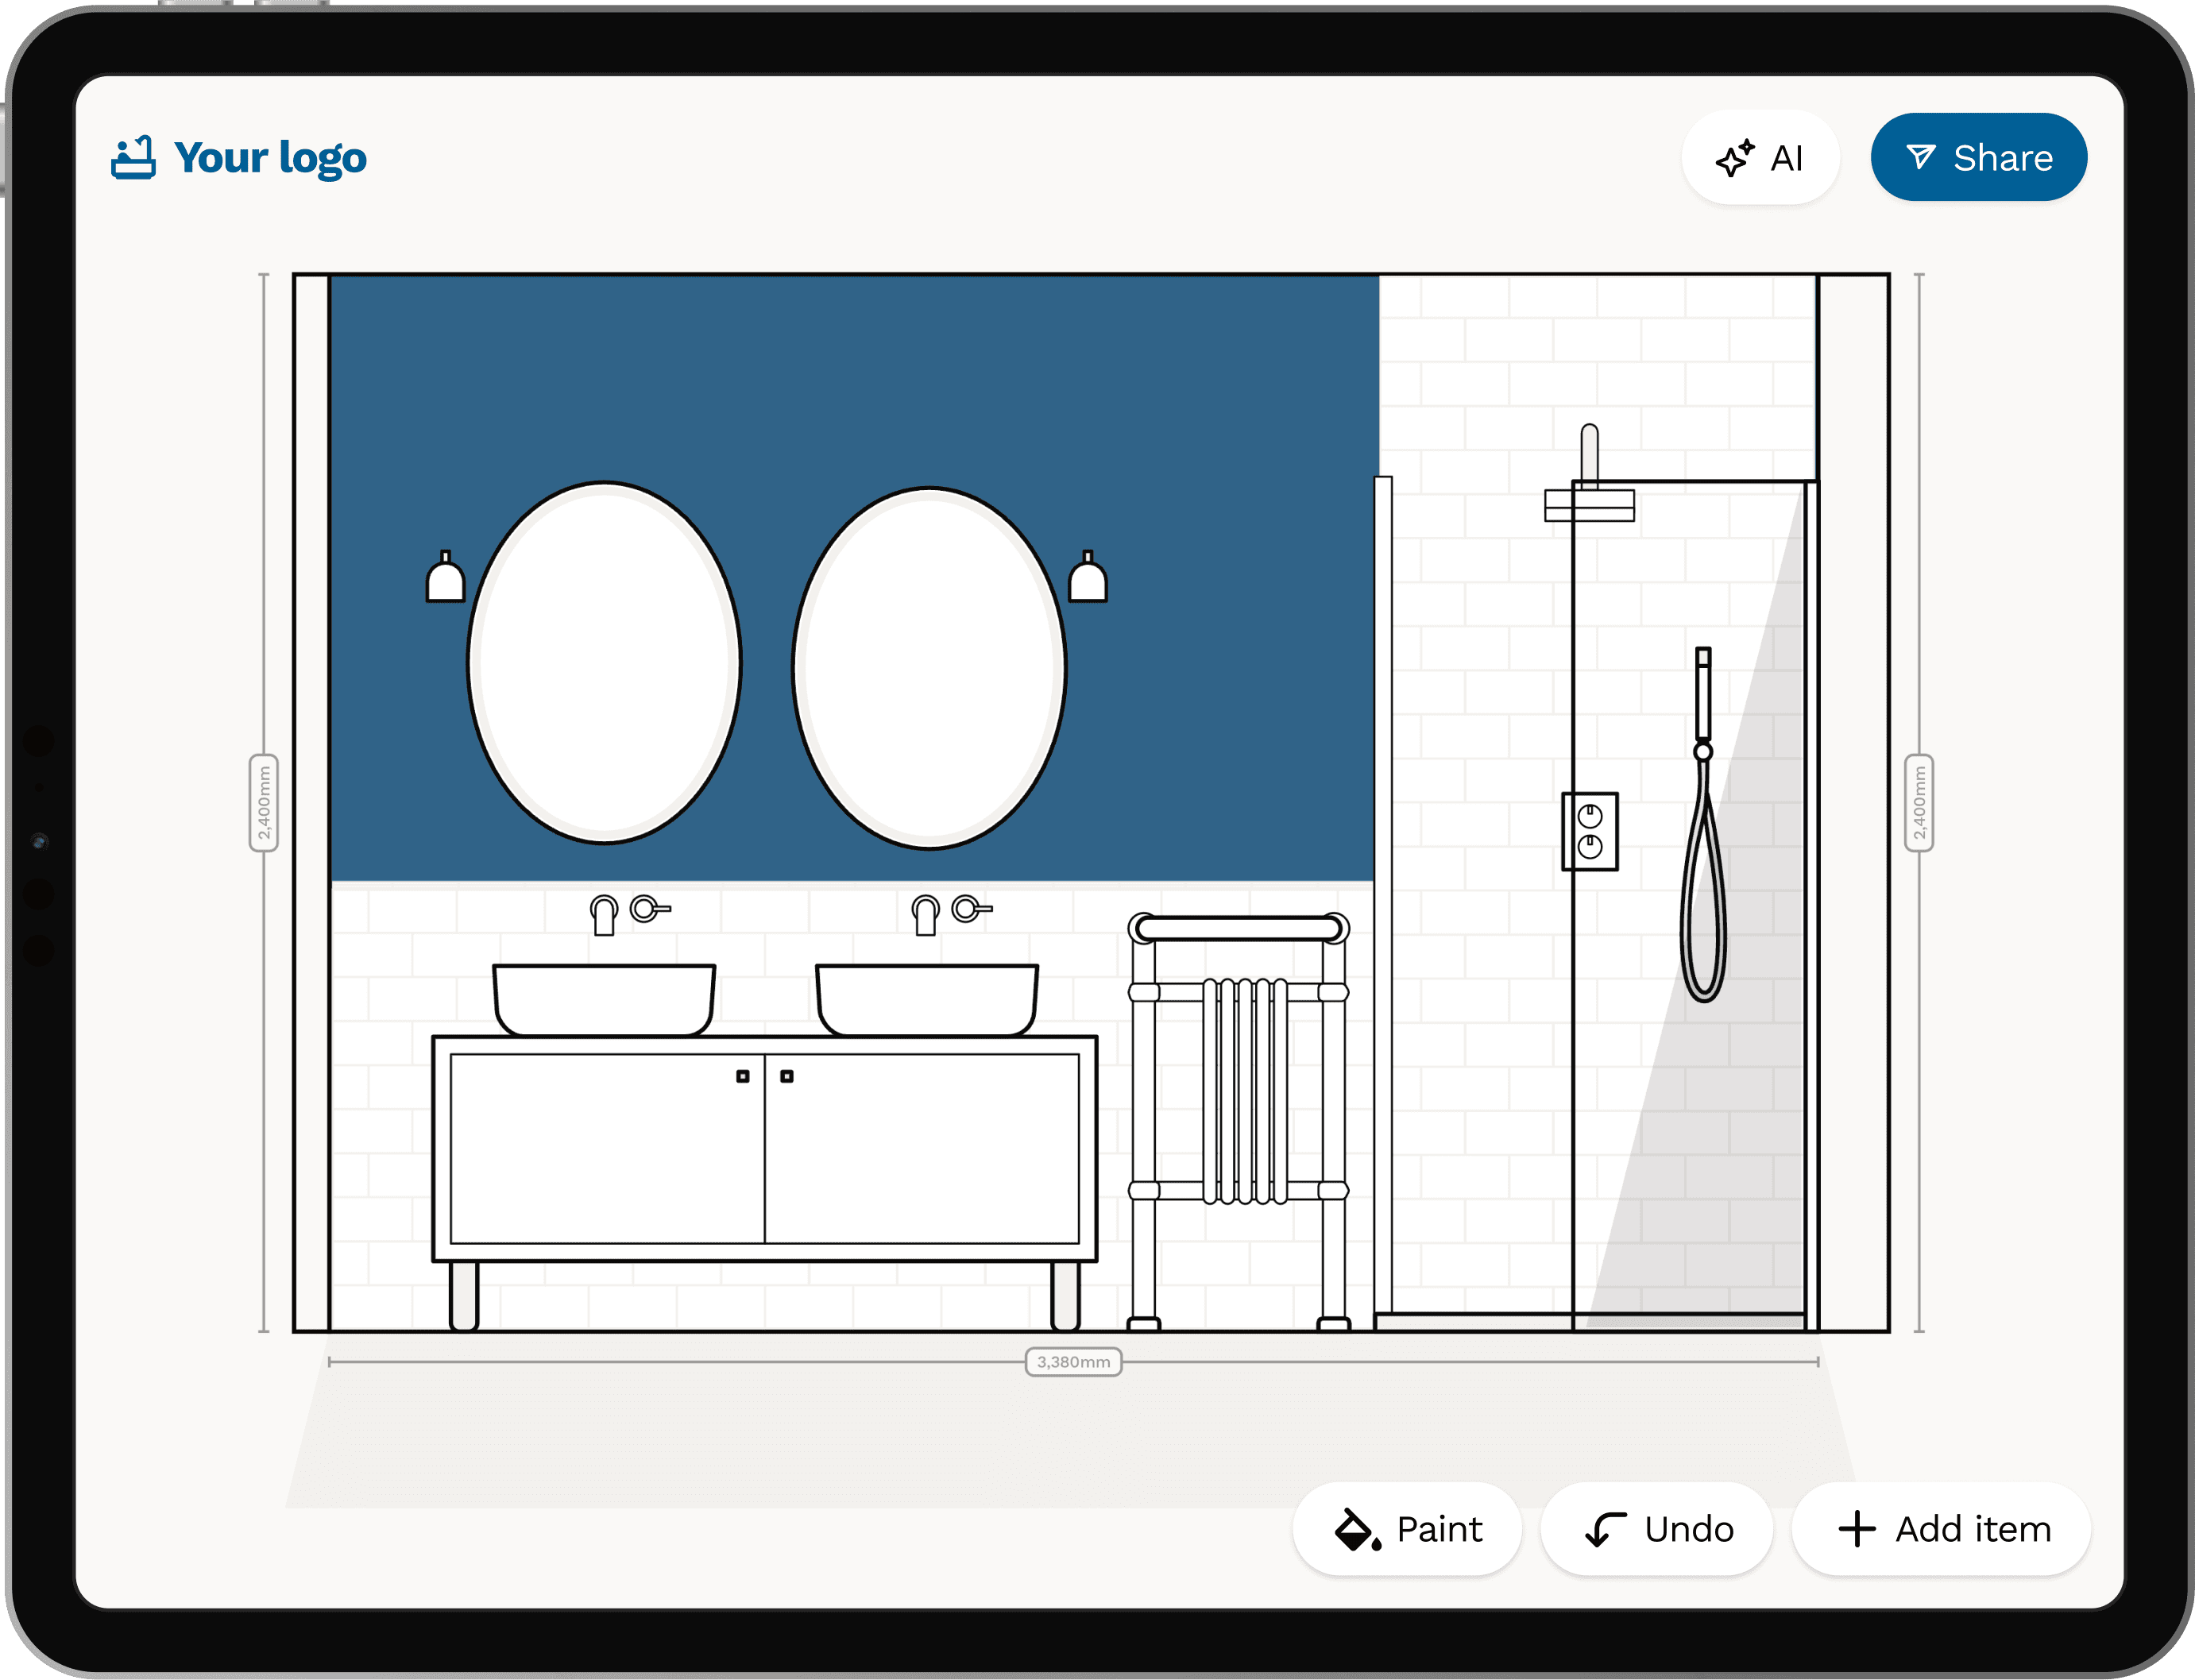Click the undo arrow icon
Viewport: 2195px width, 1680px height.
point(1606,1529)
